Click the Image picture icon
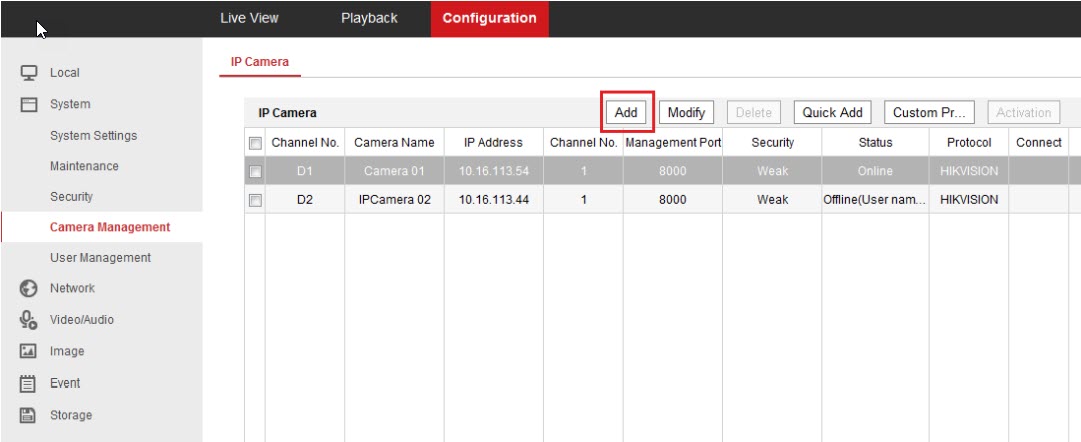Viewport: 1081px width, 442px height. (29, 352)
